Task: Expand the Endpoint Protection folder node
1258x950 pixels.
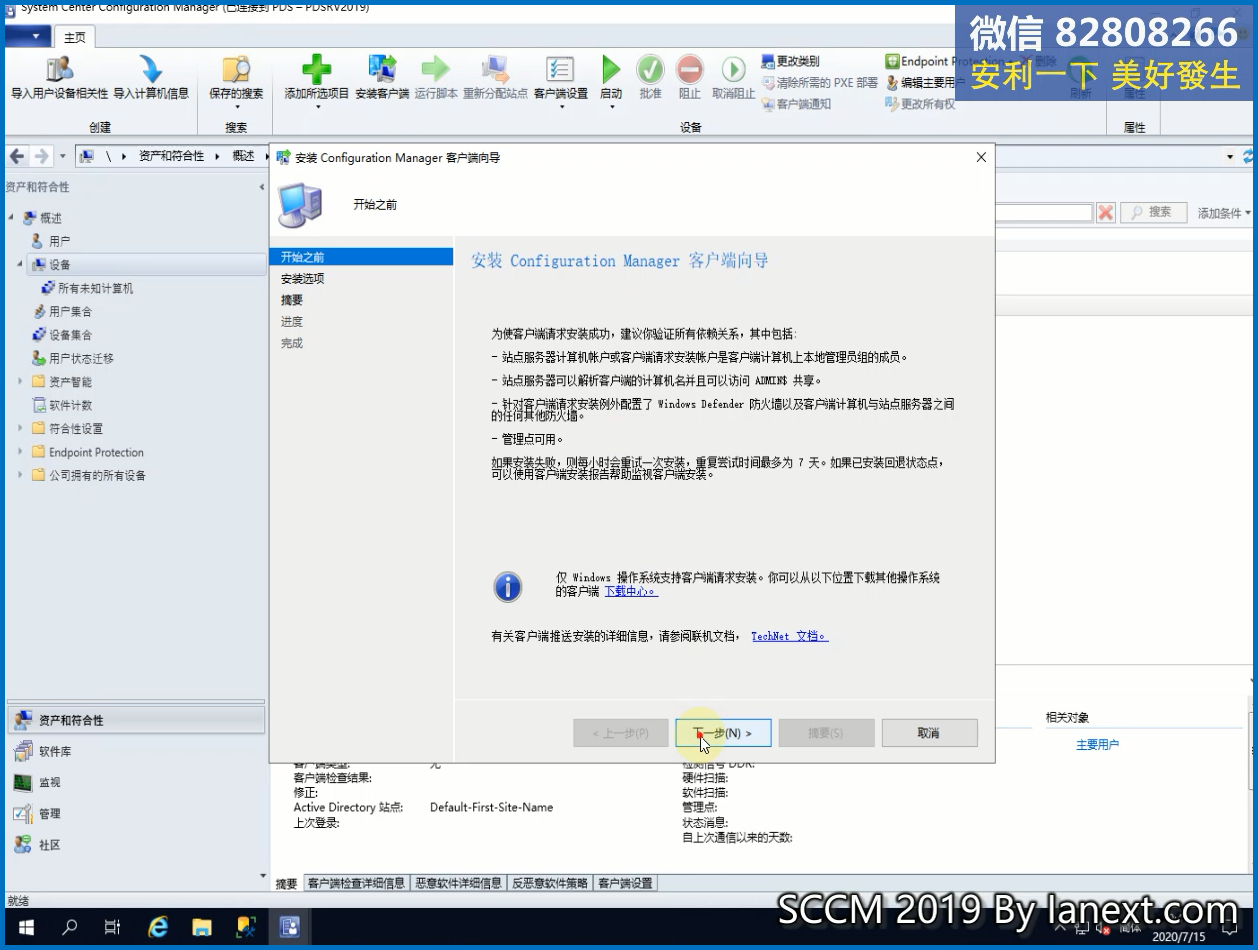Action: click(x=20, y=452)
